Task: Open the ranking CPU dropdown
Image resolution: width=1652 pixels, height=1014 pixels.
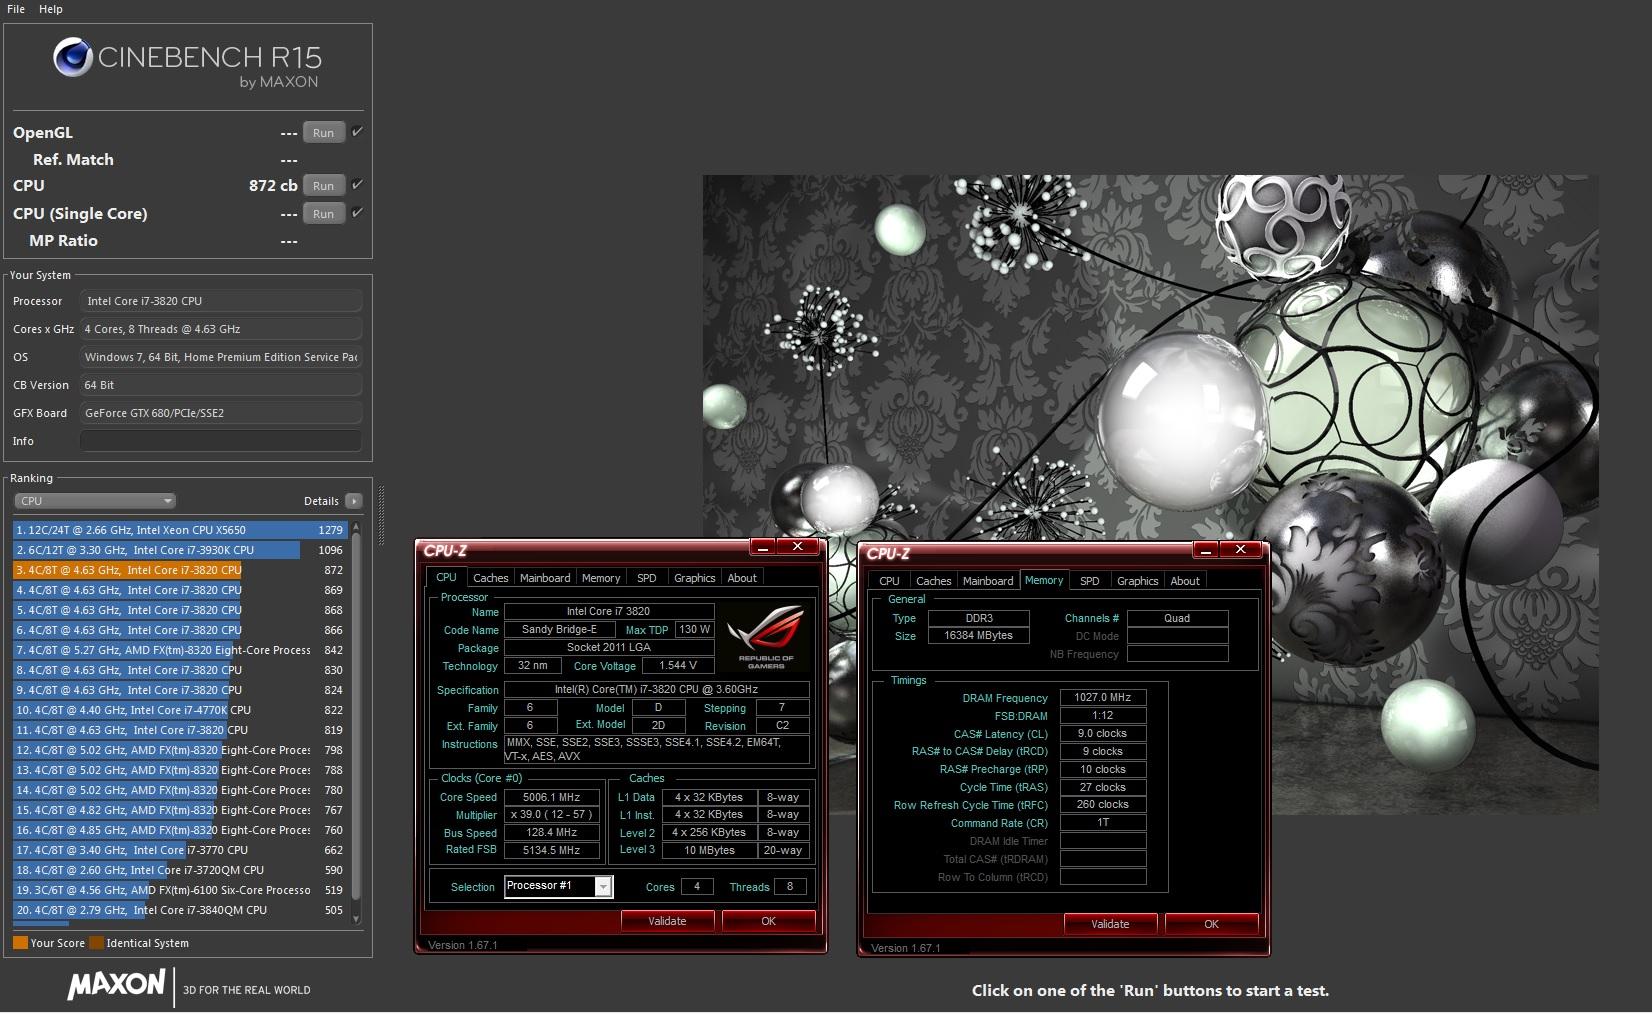Action: 95,501
